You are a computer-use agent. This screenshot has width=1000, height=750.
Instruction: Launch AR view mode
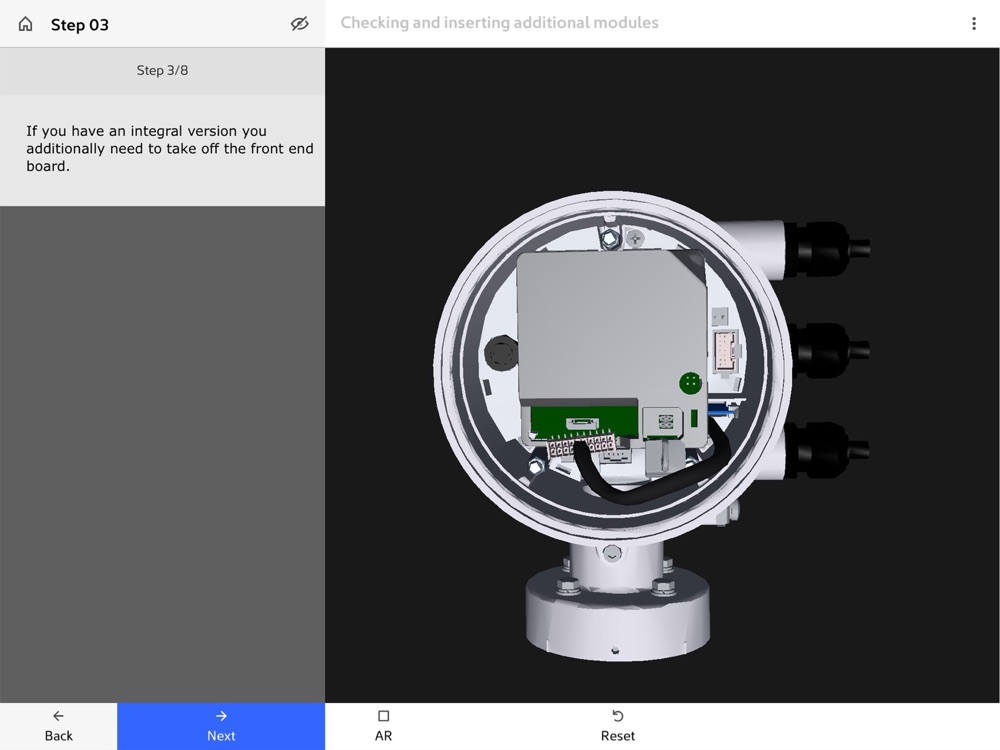click(x=383, y=726)
